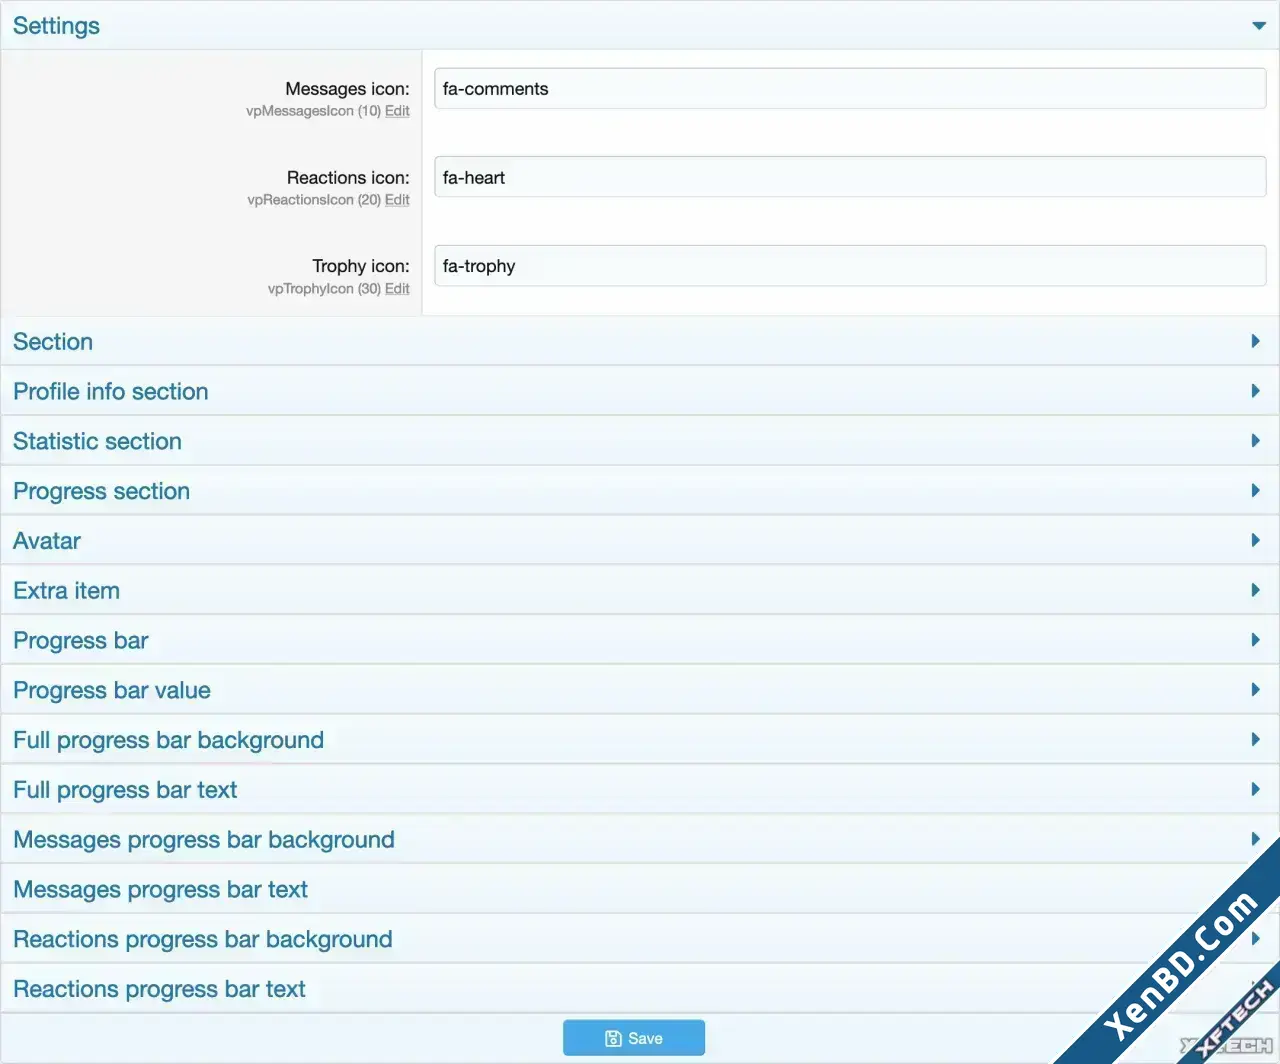Open Reactions progress bar text heading

[x=159, y=989]
